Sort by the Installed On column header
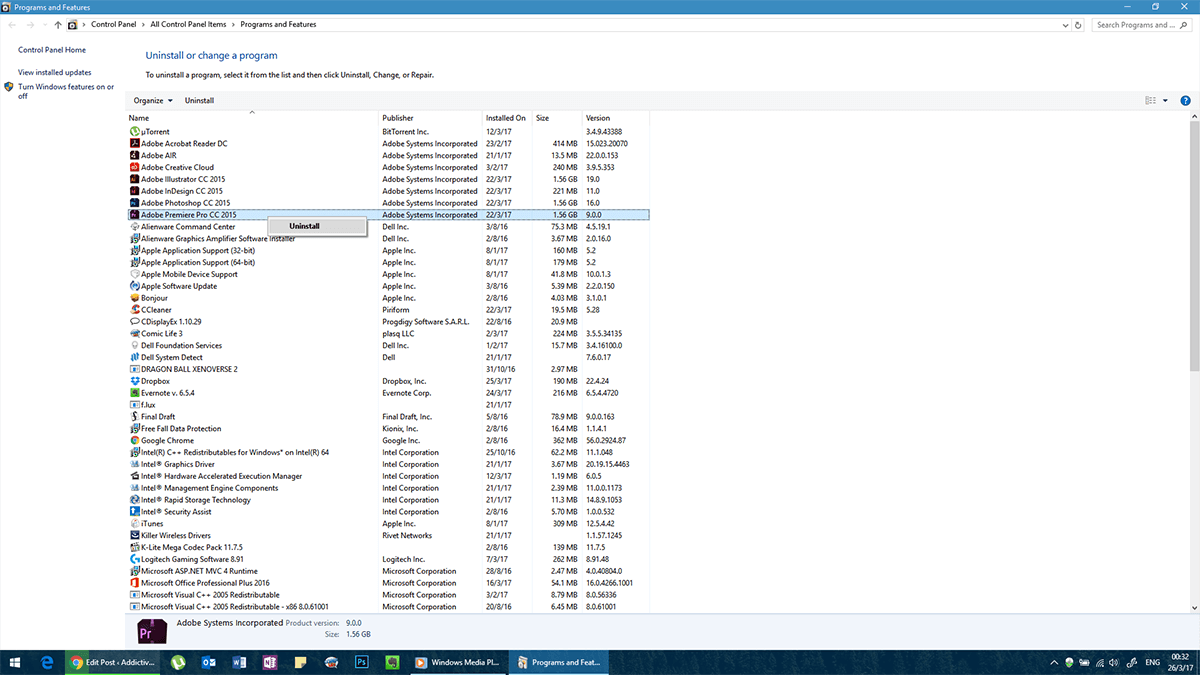The width and height of the screenshot is (1200, 675). click(x=507, y=118)
